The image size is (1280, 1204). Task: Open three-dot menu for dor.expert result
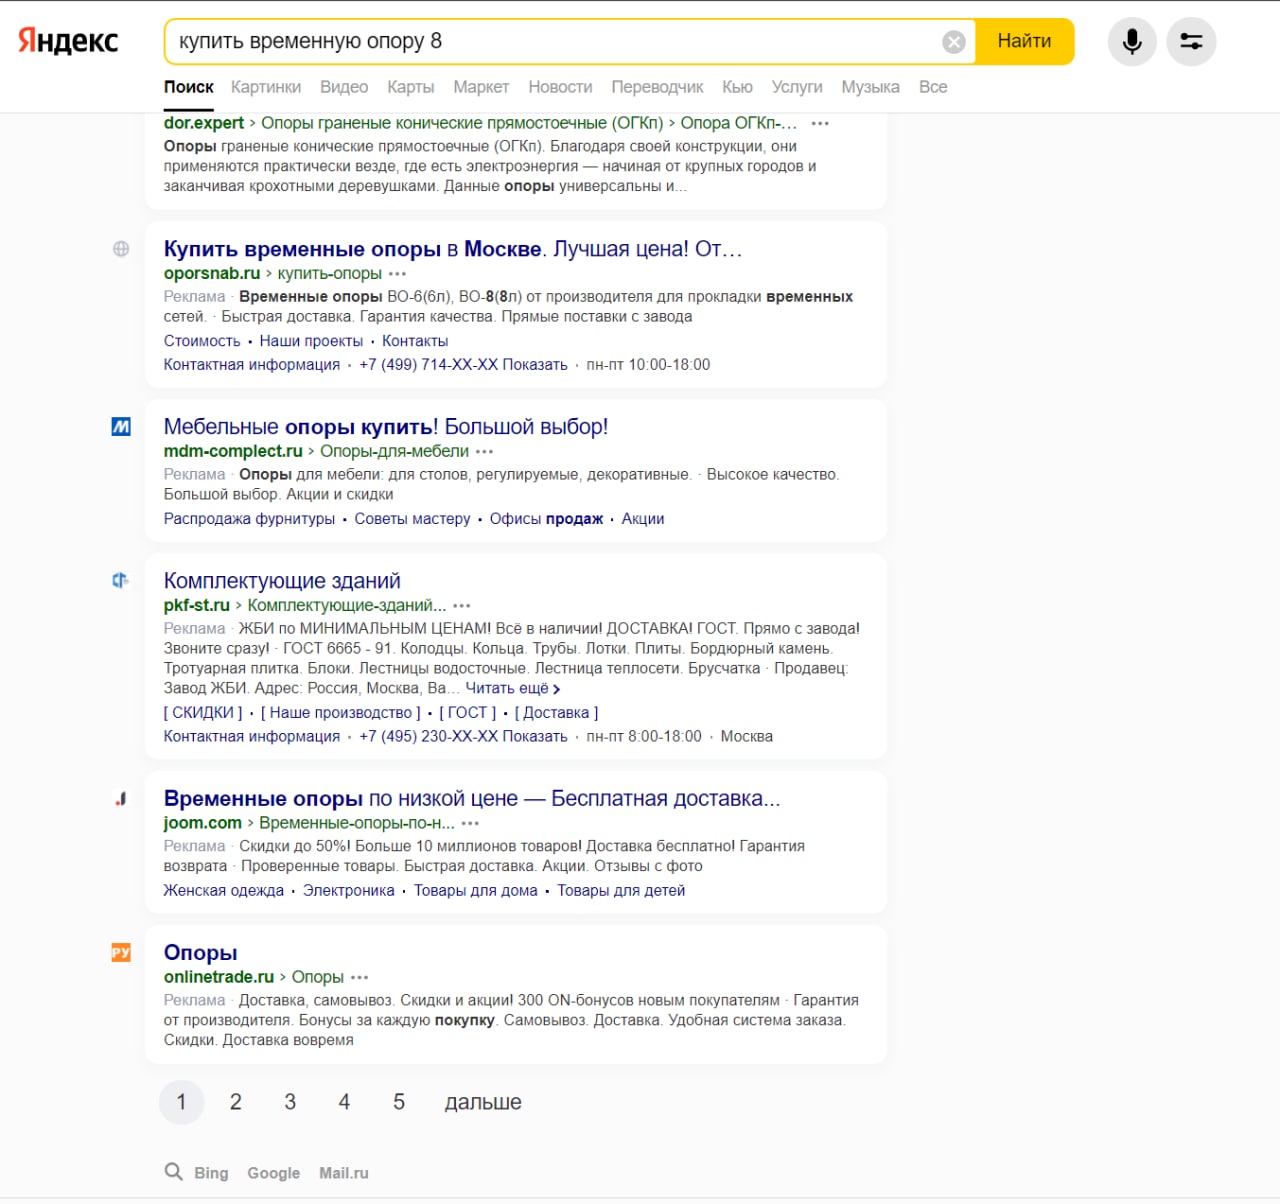tap(820, 123)
